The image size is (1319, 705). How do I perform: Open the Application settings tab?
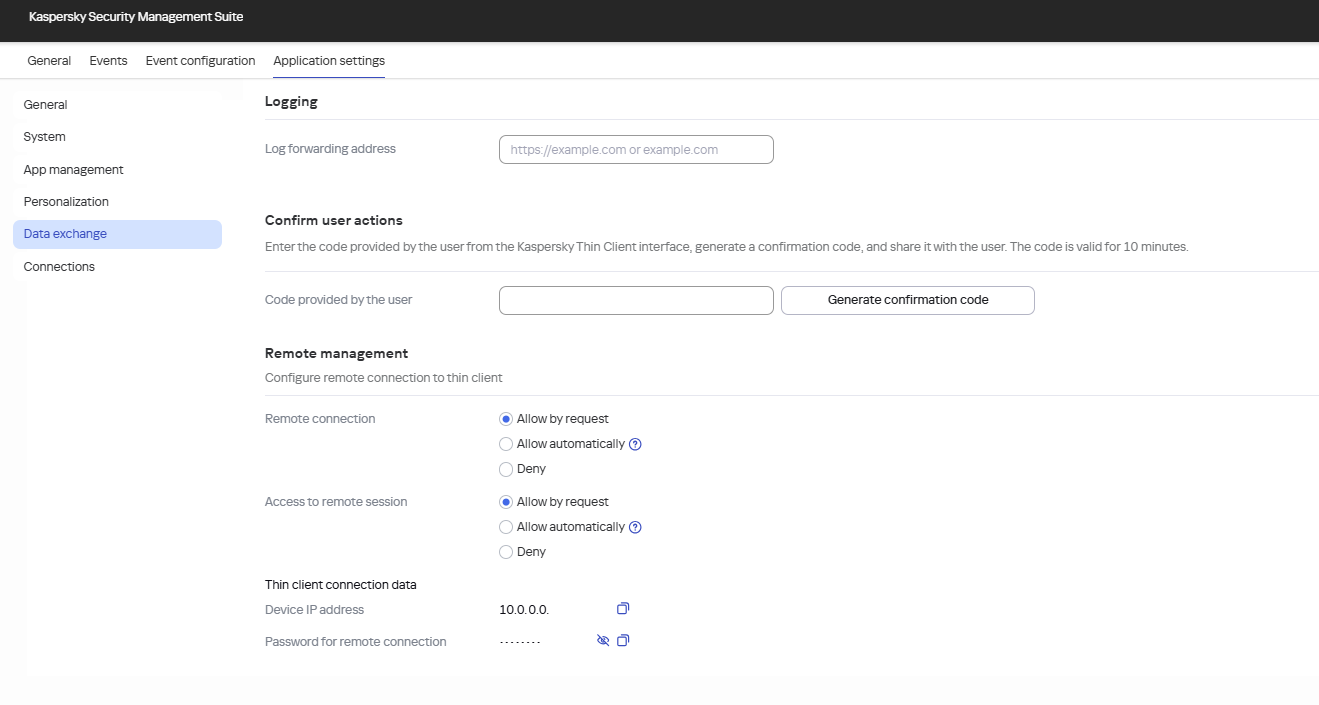(x=328, y=60)
